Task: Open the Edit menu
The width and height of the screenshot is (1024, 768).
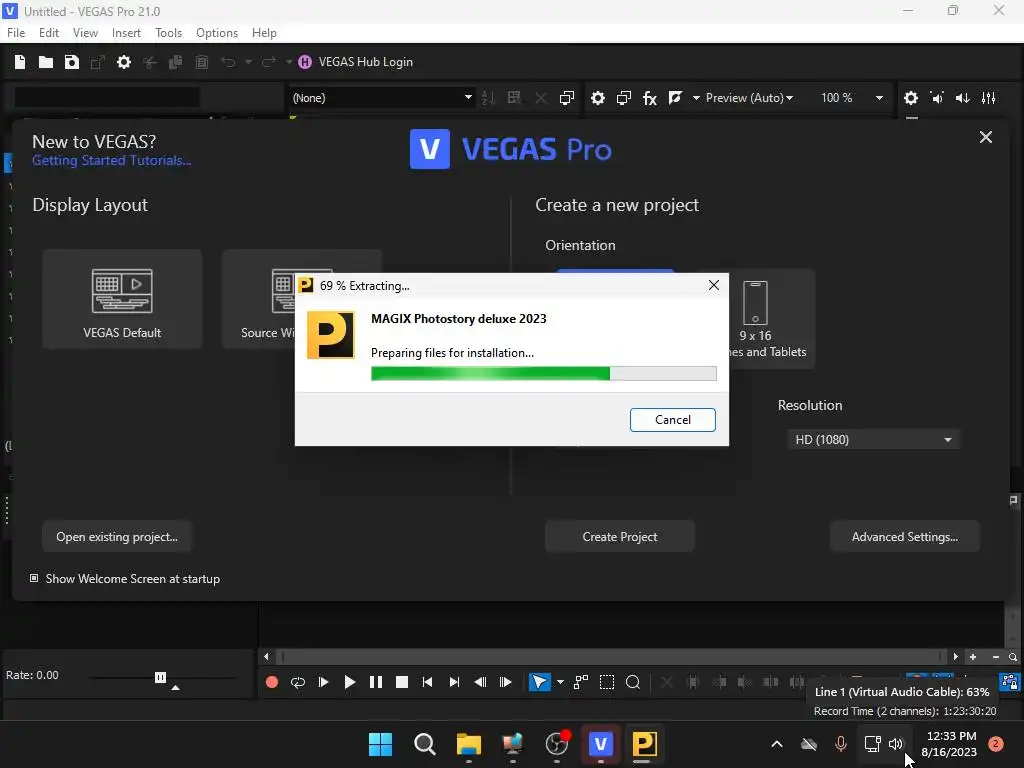Action: click(49, 33)
